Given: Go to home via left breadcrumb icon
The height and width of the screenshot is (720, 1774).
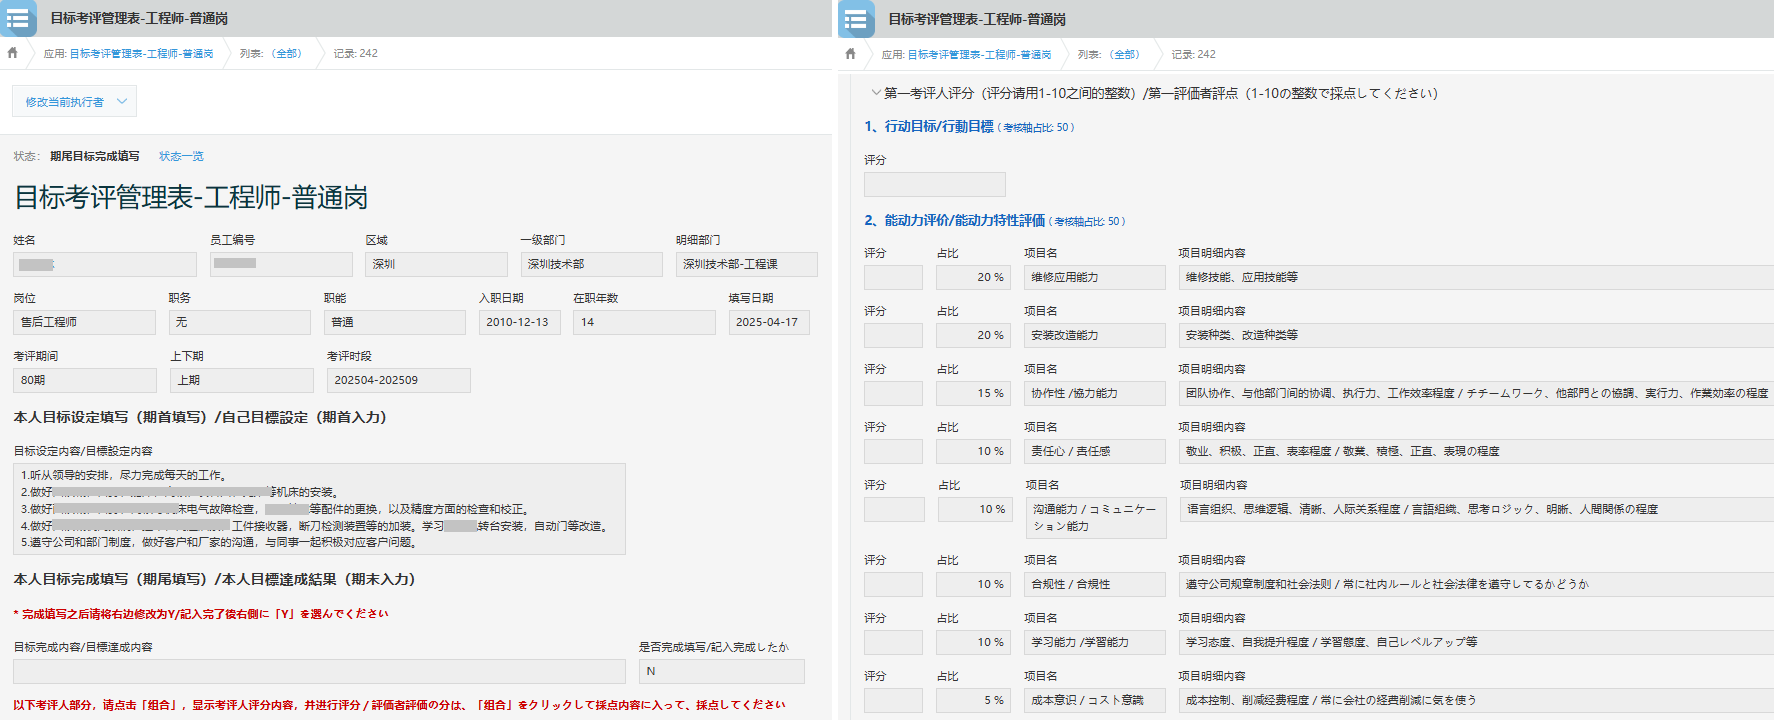Looking at the screenshot, I should point(13,53).
